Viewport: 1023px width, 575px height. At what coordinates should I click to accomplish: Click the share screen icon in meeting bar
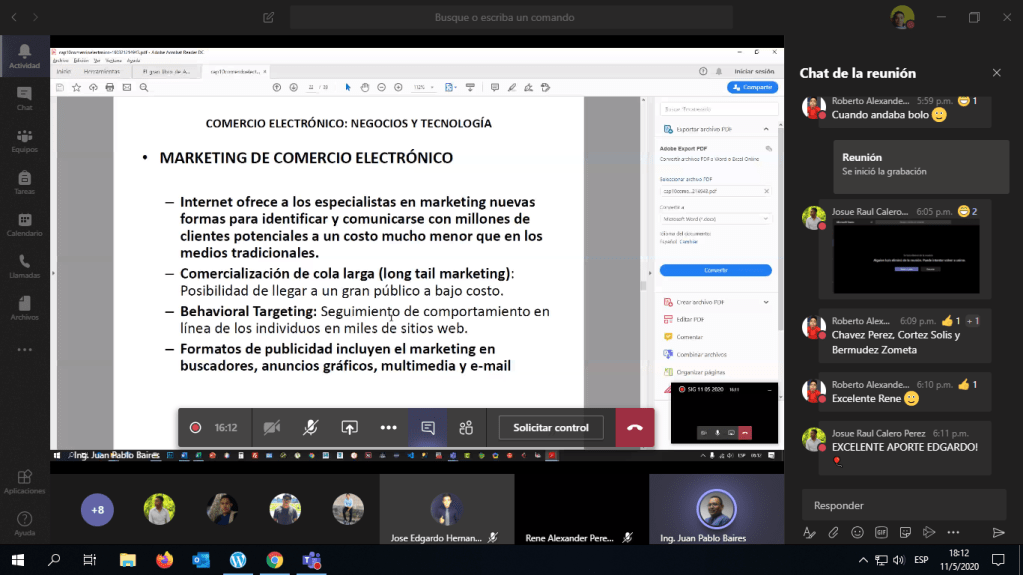pyautogui.click(x=349, y=428)
